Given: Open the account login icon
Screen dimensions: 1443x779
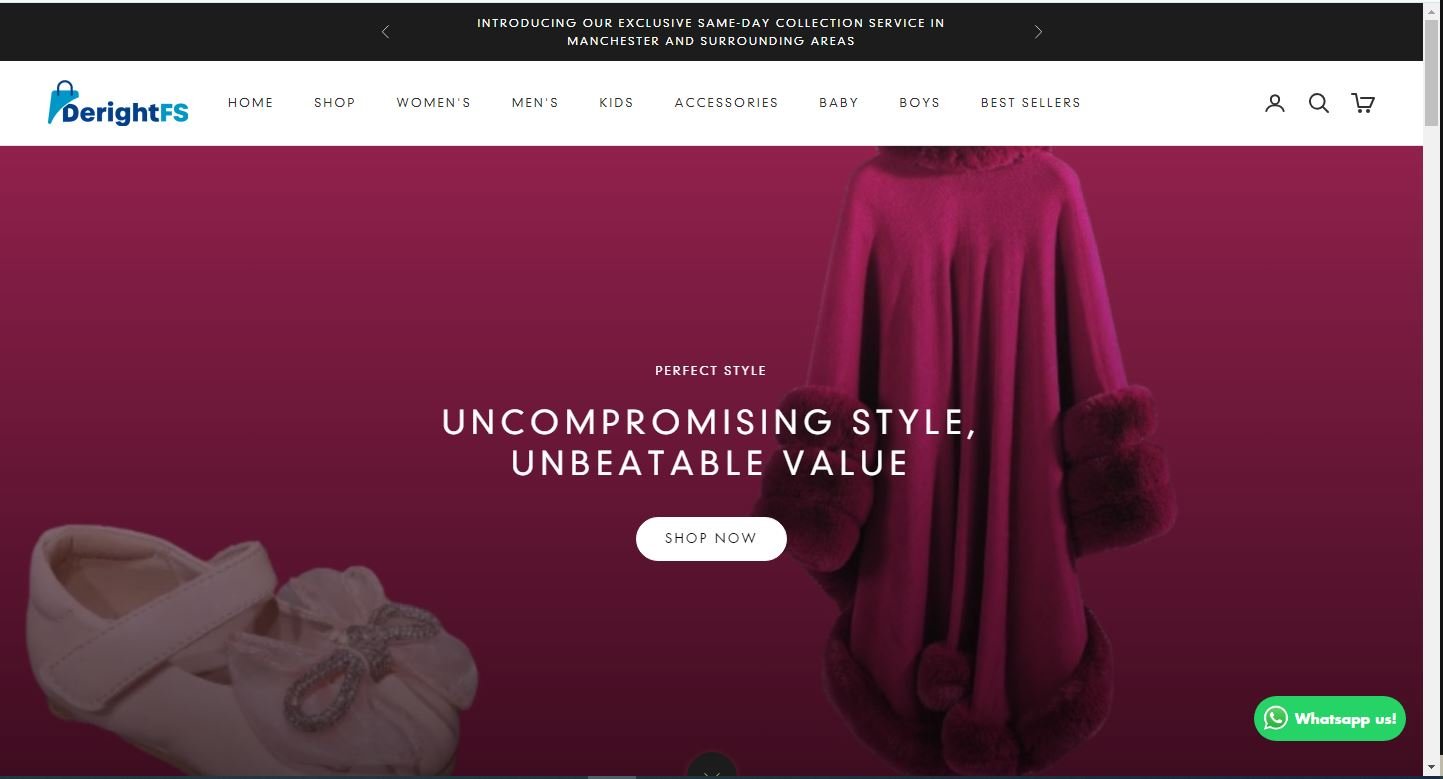Looking at the screenshot, I should 1274,103.
